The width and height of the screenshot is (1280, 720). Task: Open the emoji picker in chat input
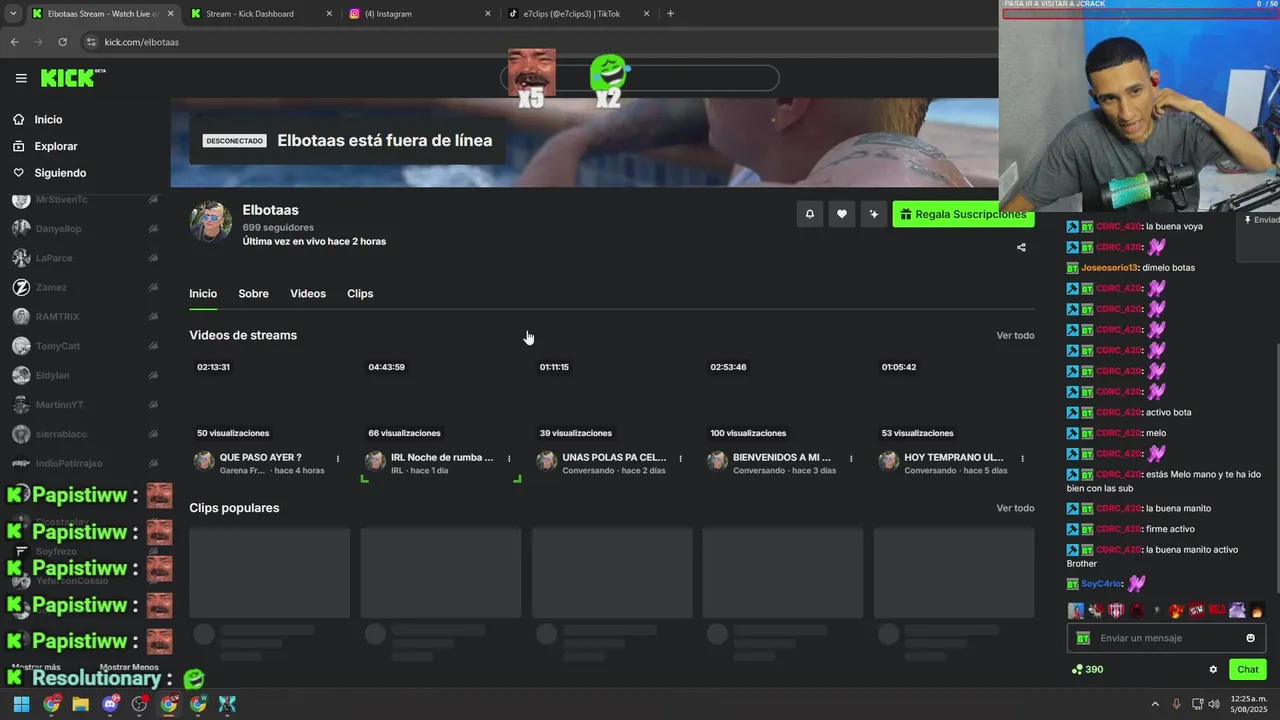point(1250,638)
